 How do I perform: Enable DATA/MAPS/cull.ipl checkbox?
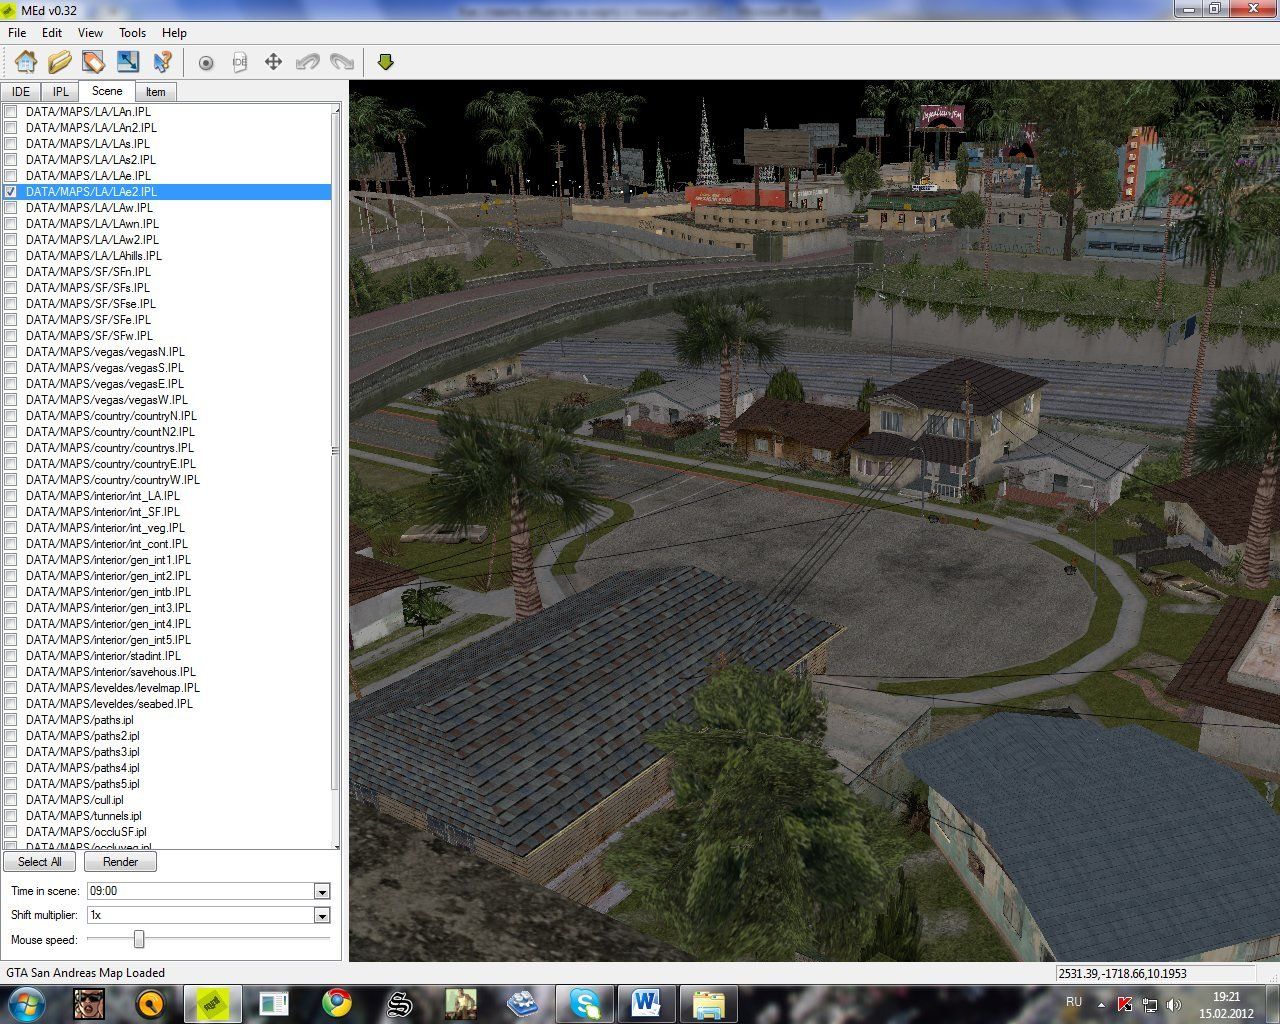click(11, 800)
